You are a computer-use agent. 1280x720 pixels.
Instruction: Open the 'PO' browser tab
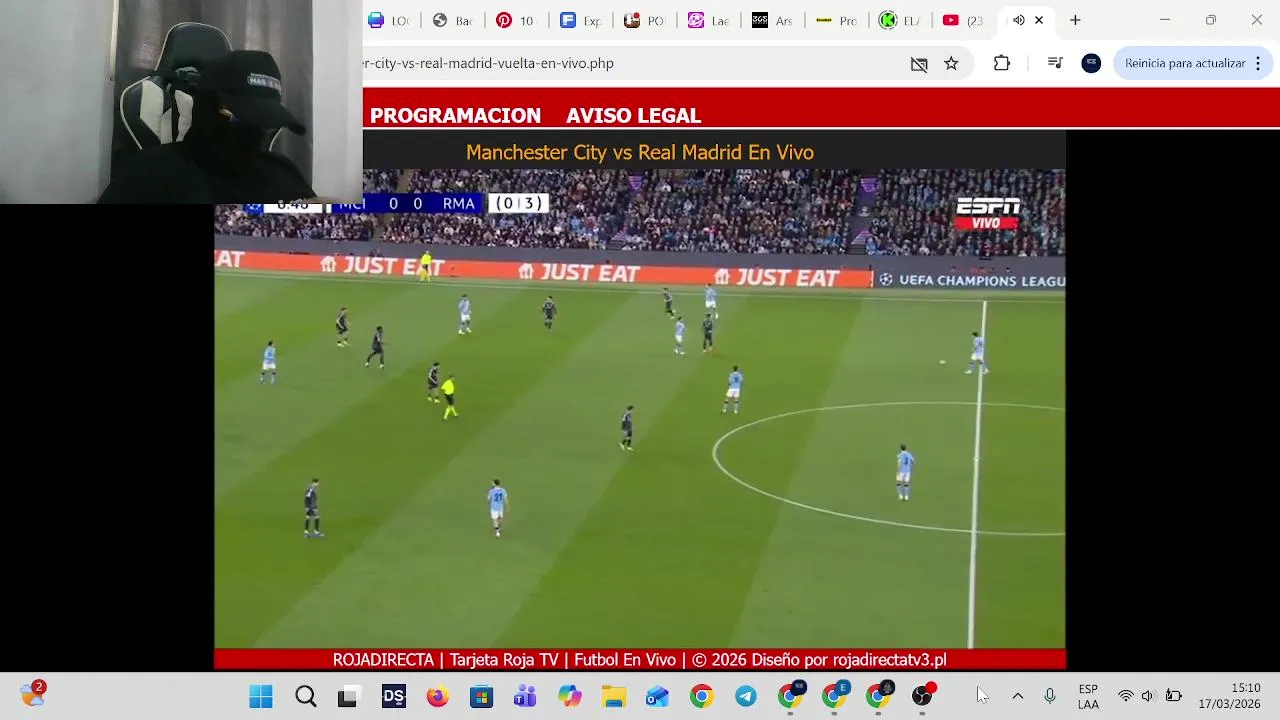click(x=644, y=20)
